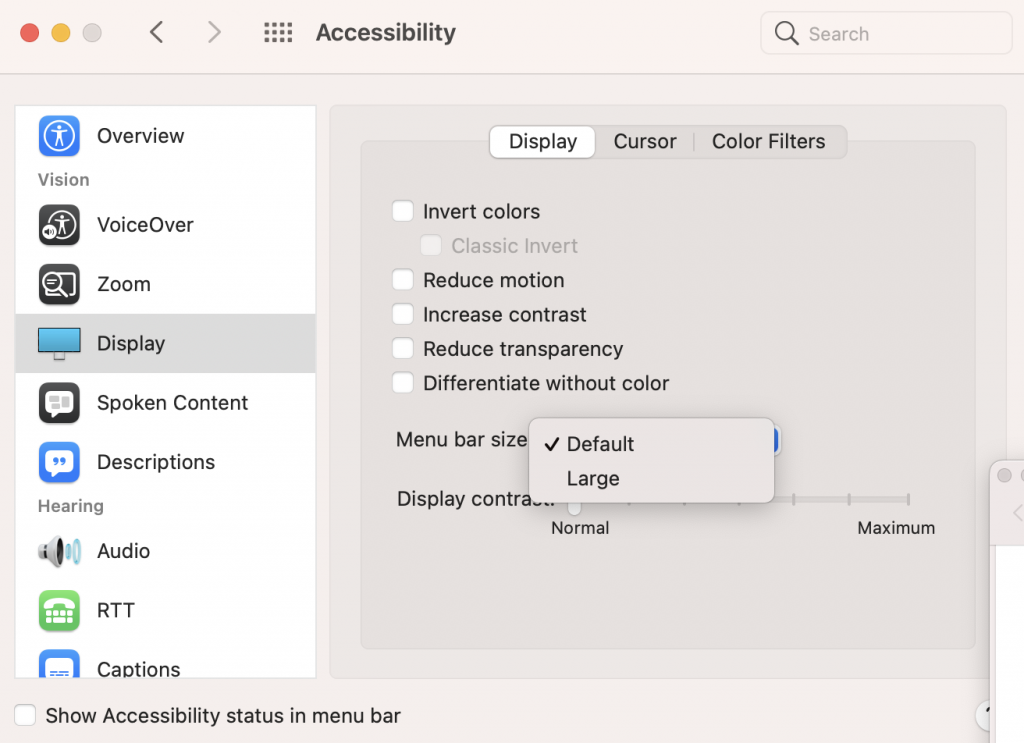This screenshot has height=743, width=1024.
Task: Go back with the left chevron
Action: click(156, 32)
